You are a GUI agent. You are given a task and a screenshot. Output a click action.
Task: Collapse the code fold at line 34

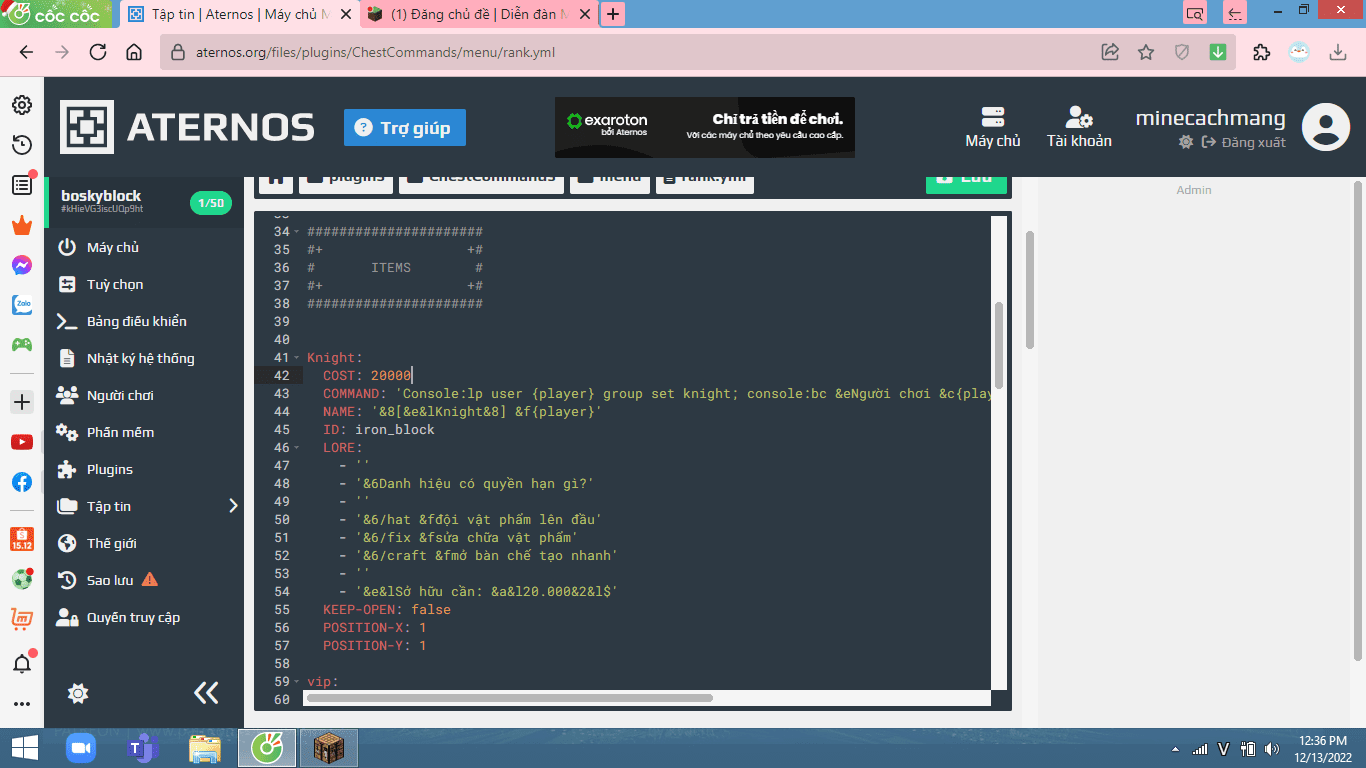297,232
